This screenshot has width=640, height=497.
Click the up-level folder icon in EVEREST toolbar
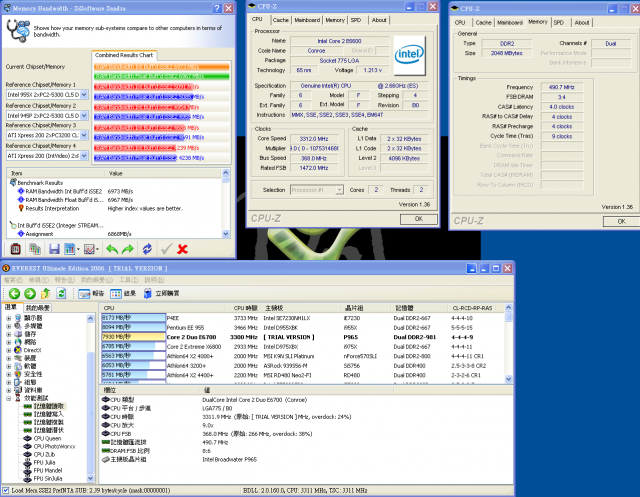click(45, 293)
